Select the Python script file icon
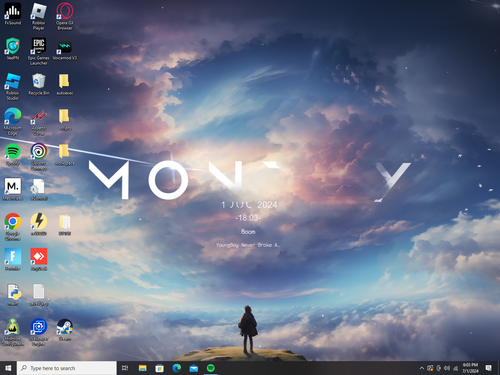 coord(13,295)
